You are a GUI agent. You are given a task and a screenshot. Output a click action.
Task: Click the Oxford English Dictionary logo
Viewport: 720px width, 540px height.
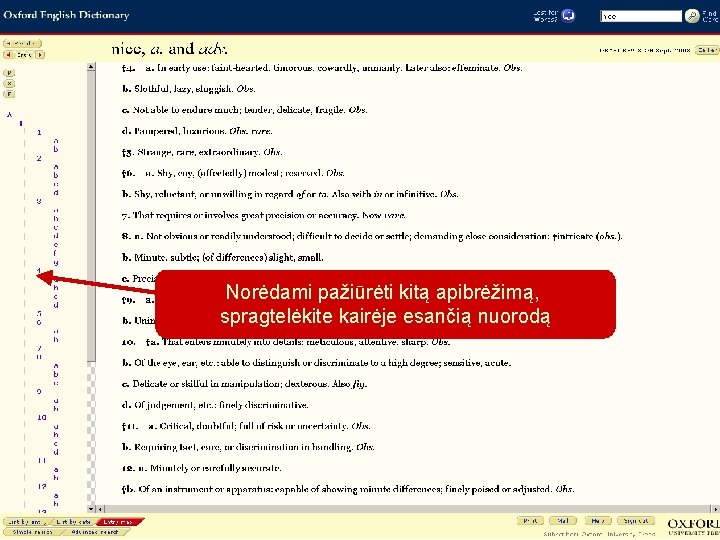[66, 15]
